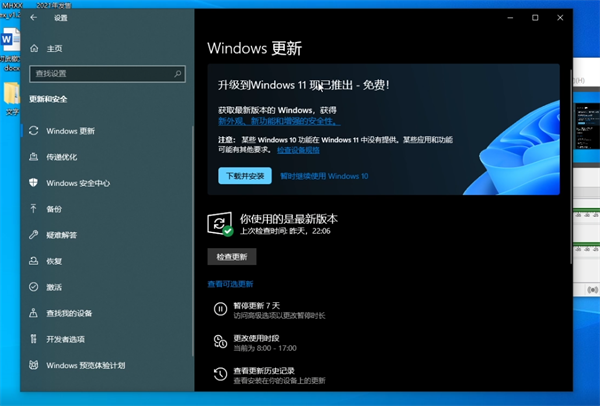Select the 恢复 recovery icon

coord(34,261)
